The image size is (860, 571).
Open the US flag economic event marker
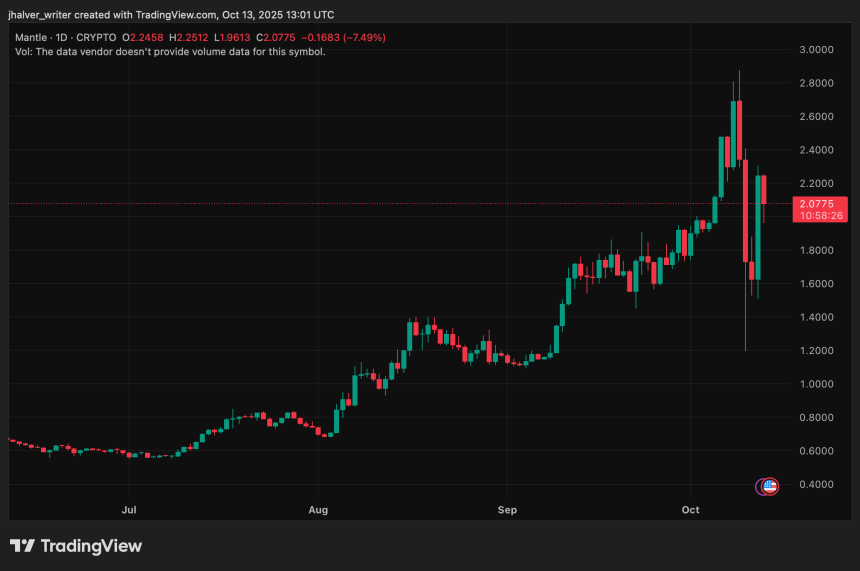[x=770, y=486]
